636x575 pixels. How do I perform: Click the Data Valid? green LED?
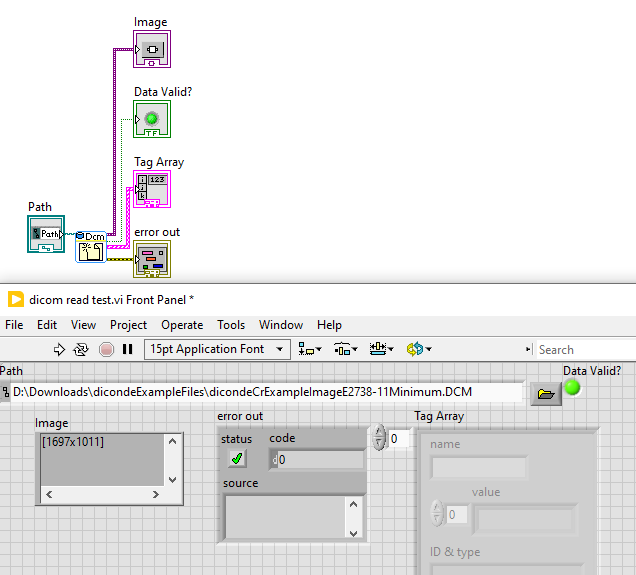click(x=573, y=387)
